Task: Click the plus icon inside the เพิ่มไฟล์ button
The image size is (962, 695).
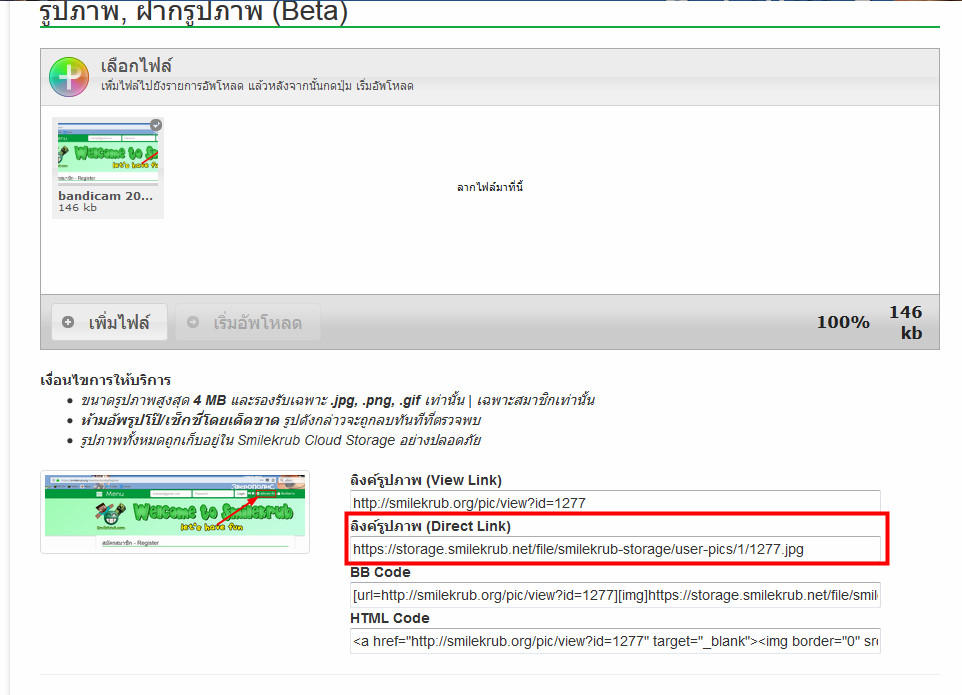Action: click(68, 322)
